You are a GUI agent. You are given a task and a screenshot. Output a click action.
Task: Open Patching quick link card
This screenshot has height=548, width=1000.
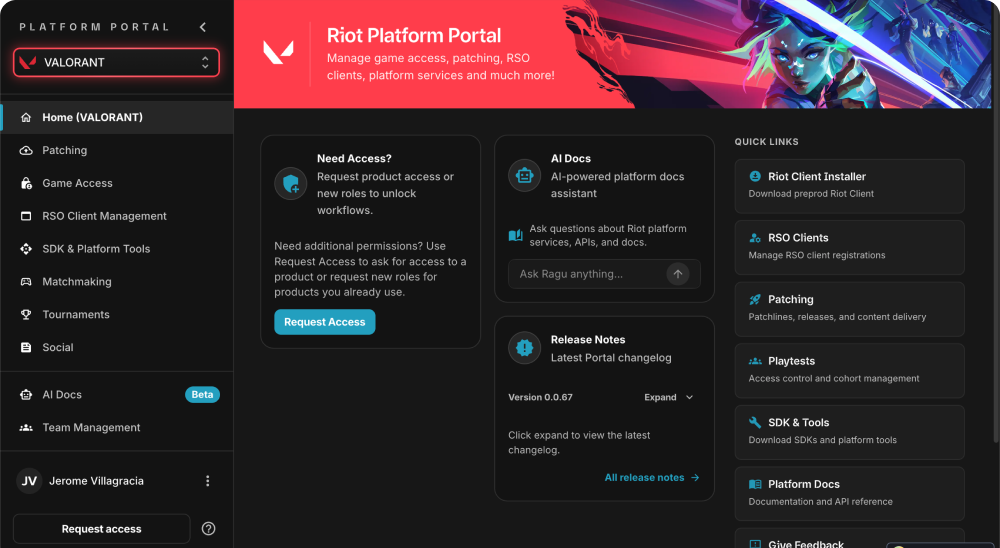849,309
